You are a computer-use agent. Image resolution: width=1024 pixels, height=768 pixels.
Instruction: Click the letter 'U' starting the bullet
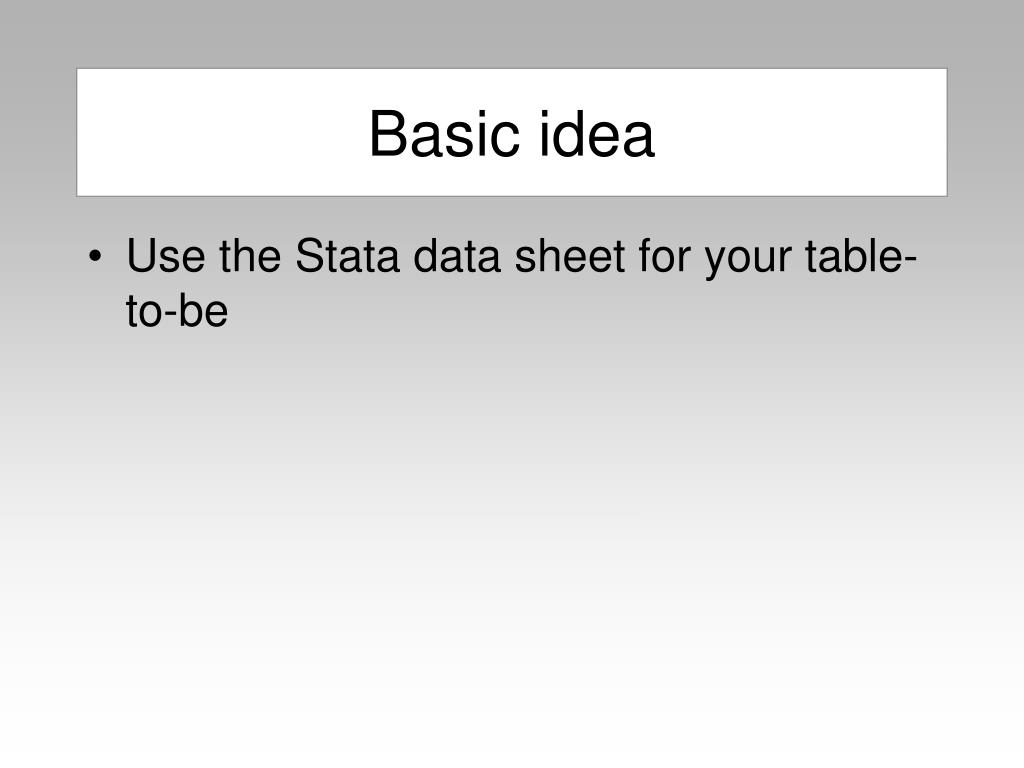click(141, 255)
